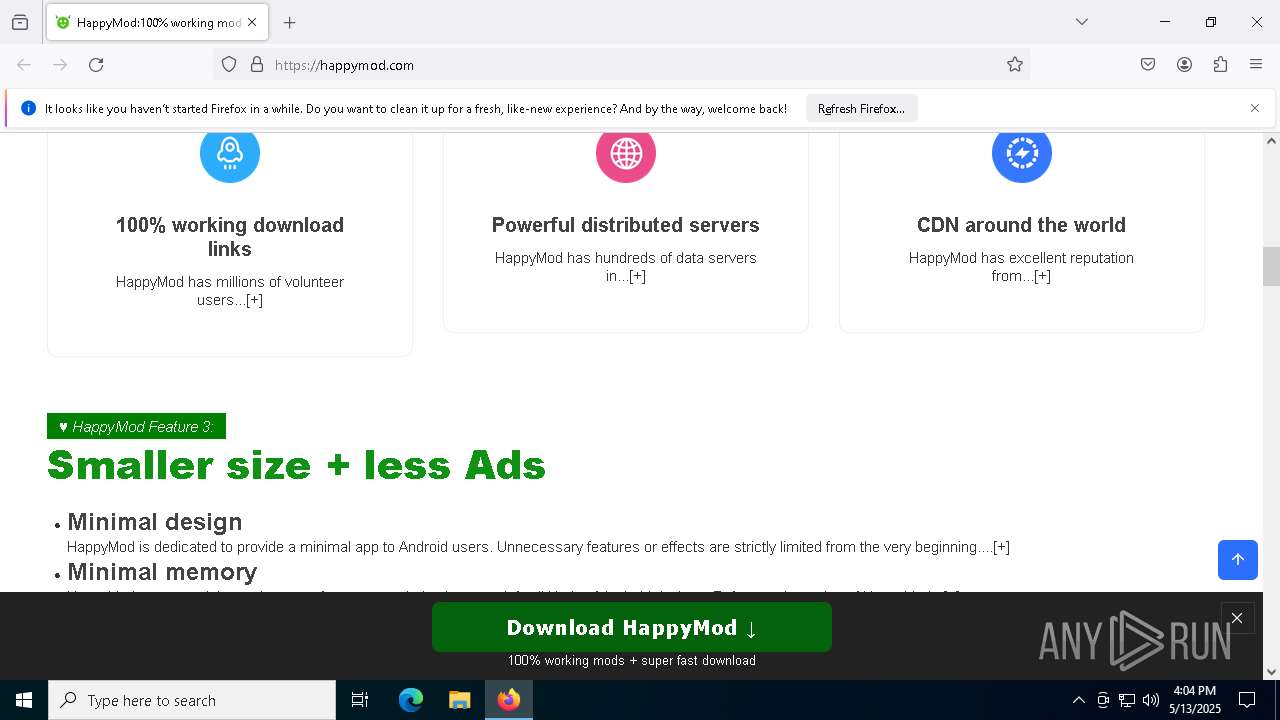Expand the '[+]' after data servers text
The width and height of the screenshot is (1280, 720).
tap(637, 276)
